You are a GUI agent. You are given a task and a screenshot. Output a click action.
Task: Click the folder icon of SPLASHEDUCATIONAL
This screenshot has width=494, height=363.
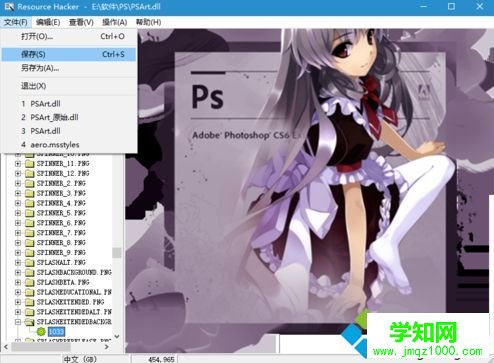click(x=30, y=292)
